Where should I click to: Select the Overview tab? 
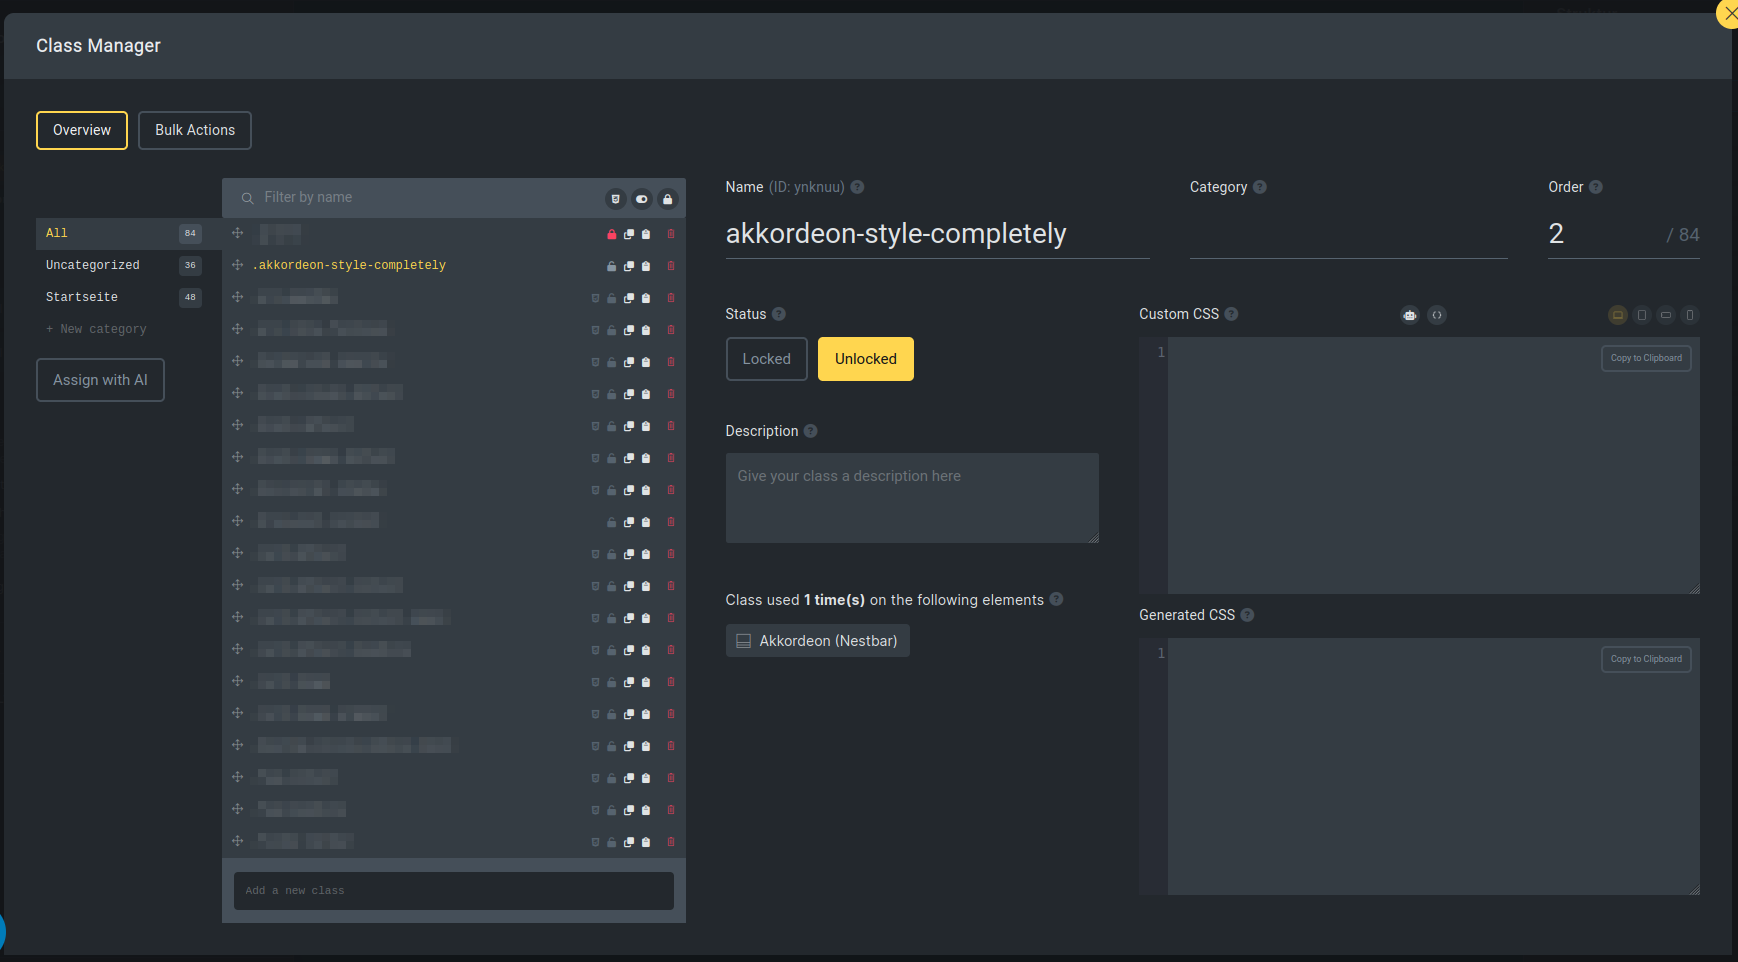(x=81, y=130)
